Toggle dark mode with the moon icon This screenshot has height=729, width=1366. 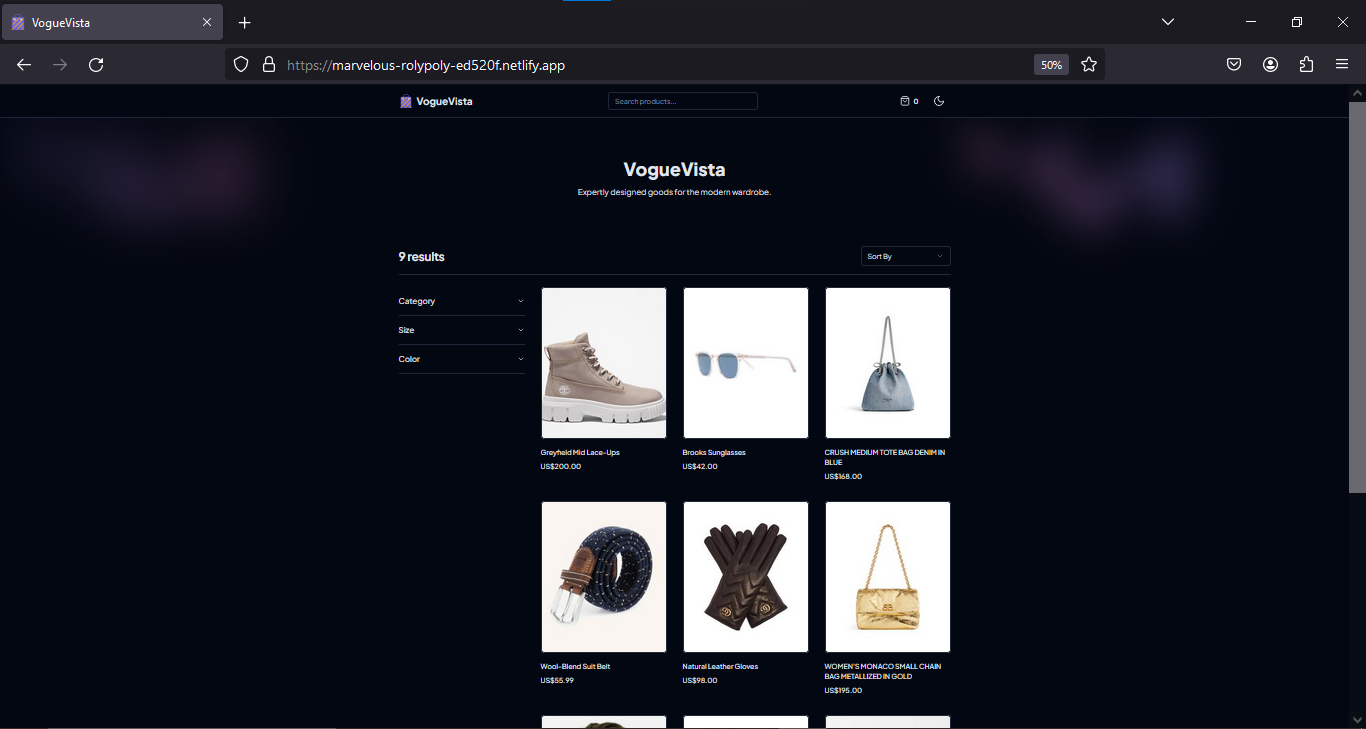tap(939, 101)
